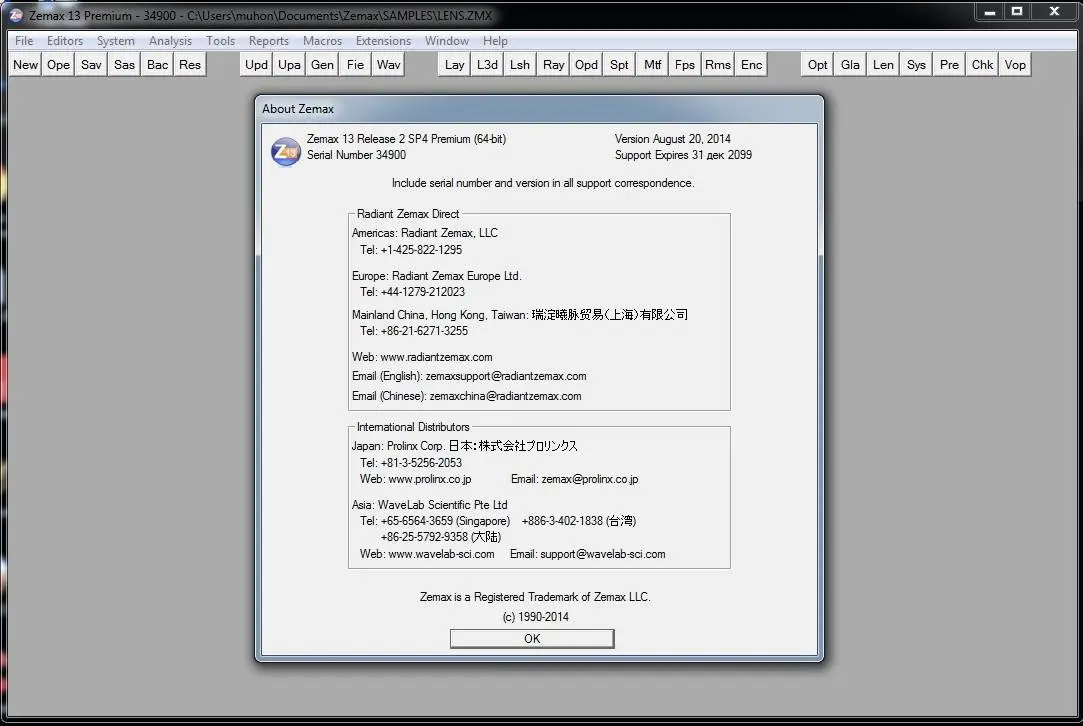This screenshot has width=1083, height=726.
Task: Click the "Version August 20, 2014" text
Action: point(673,139)
